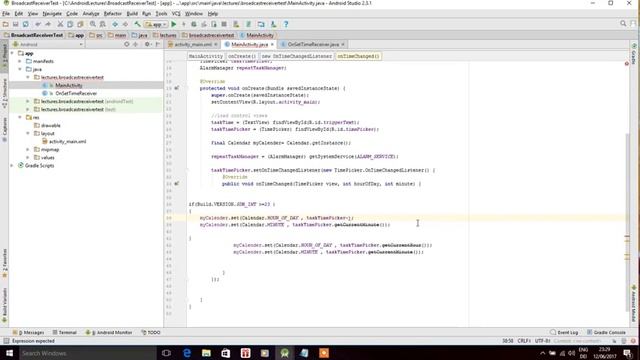The image size is (640, 360).
Task: Click the Stop square toolbar icon
Action: (224, 24)
